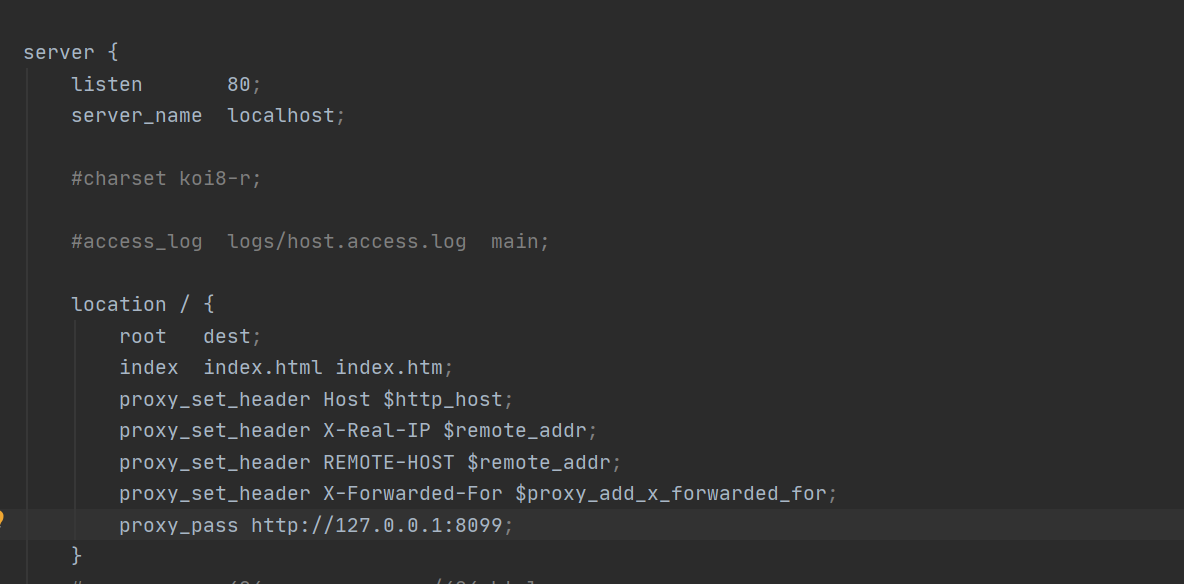Click the $http_host variable
Screen dimensions: 1184x584
coord(442,400)
